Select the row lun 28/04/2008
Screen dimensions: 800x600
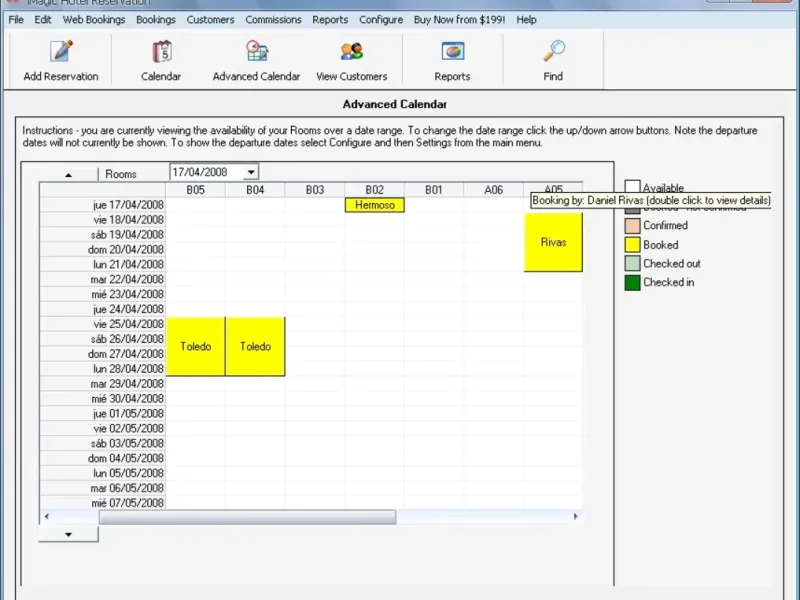(103, 369)
